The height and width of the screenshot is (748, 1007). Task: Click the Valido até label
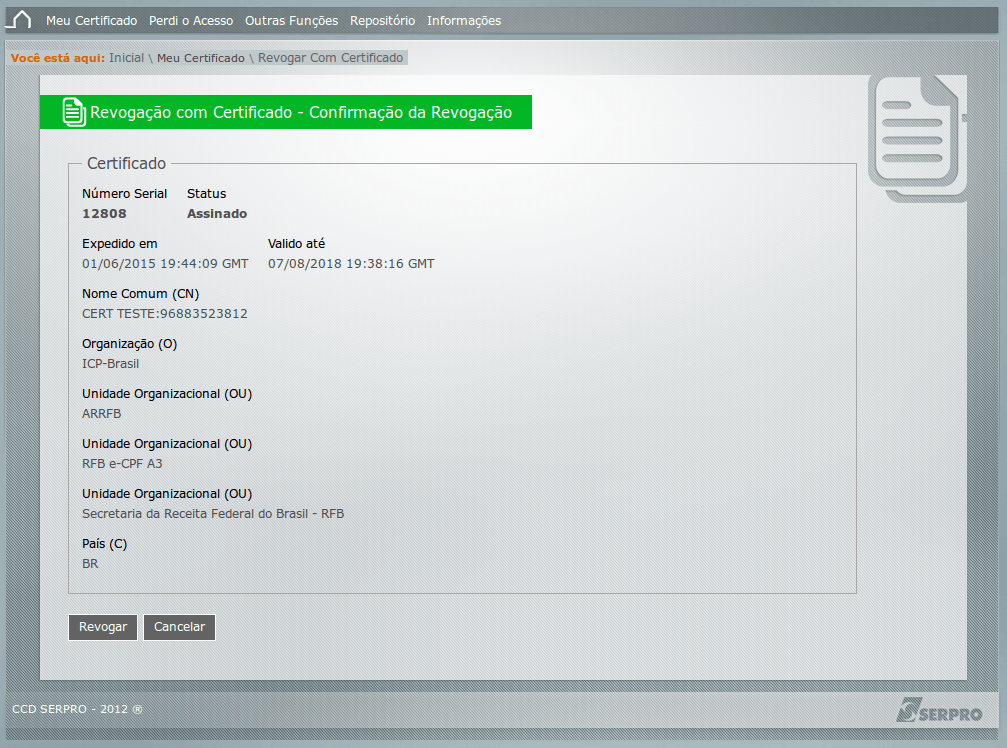pyautogui.click(x=296, y=244)
